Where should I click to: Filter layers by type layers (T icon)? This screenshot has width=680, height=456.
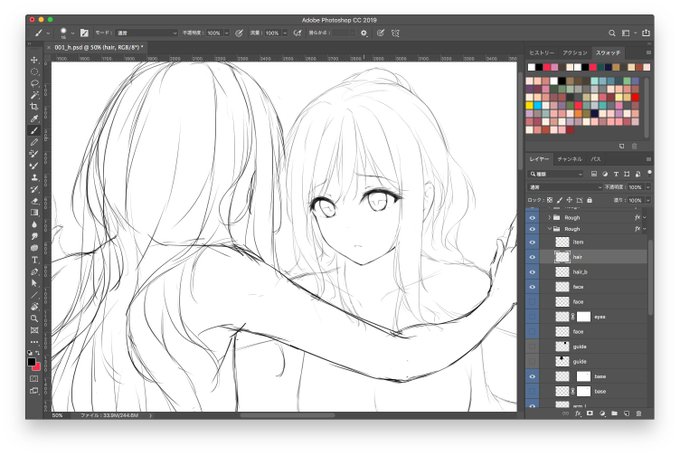click(616, 174)
